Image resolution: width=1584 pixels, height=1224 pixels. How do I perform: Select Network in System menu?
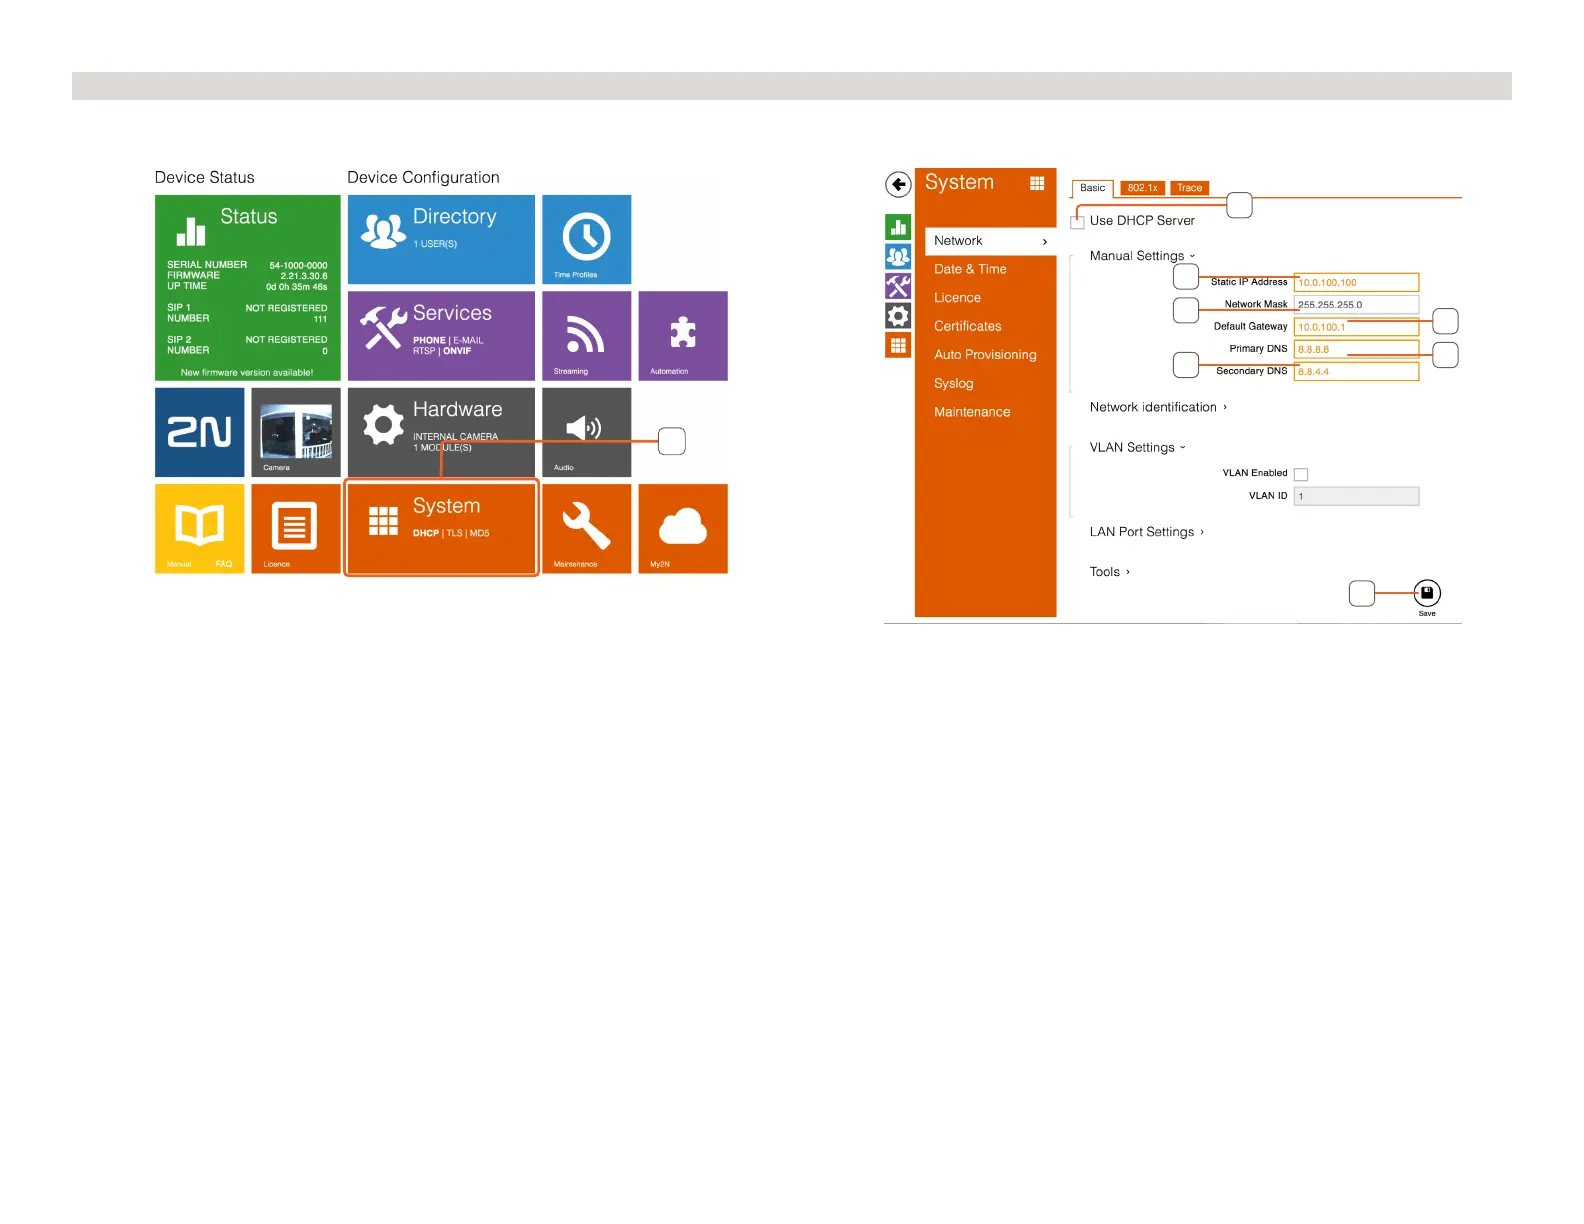coord(990,241)
